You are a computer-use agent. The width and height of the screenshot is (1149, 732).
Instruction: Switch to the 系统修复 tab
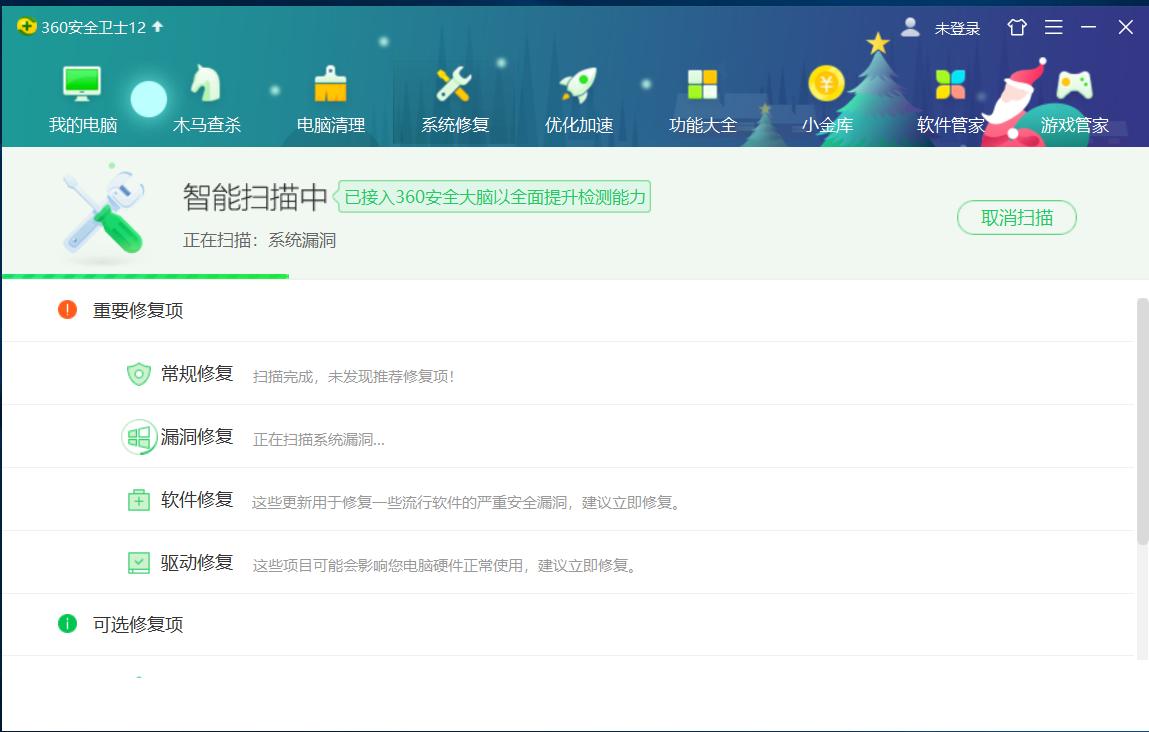click(454, 95)
